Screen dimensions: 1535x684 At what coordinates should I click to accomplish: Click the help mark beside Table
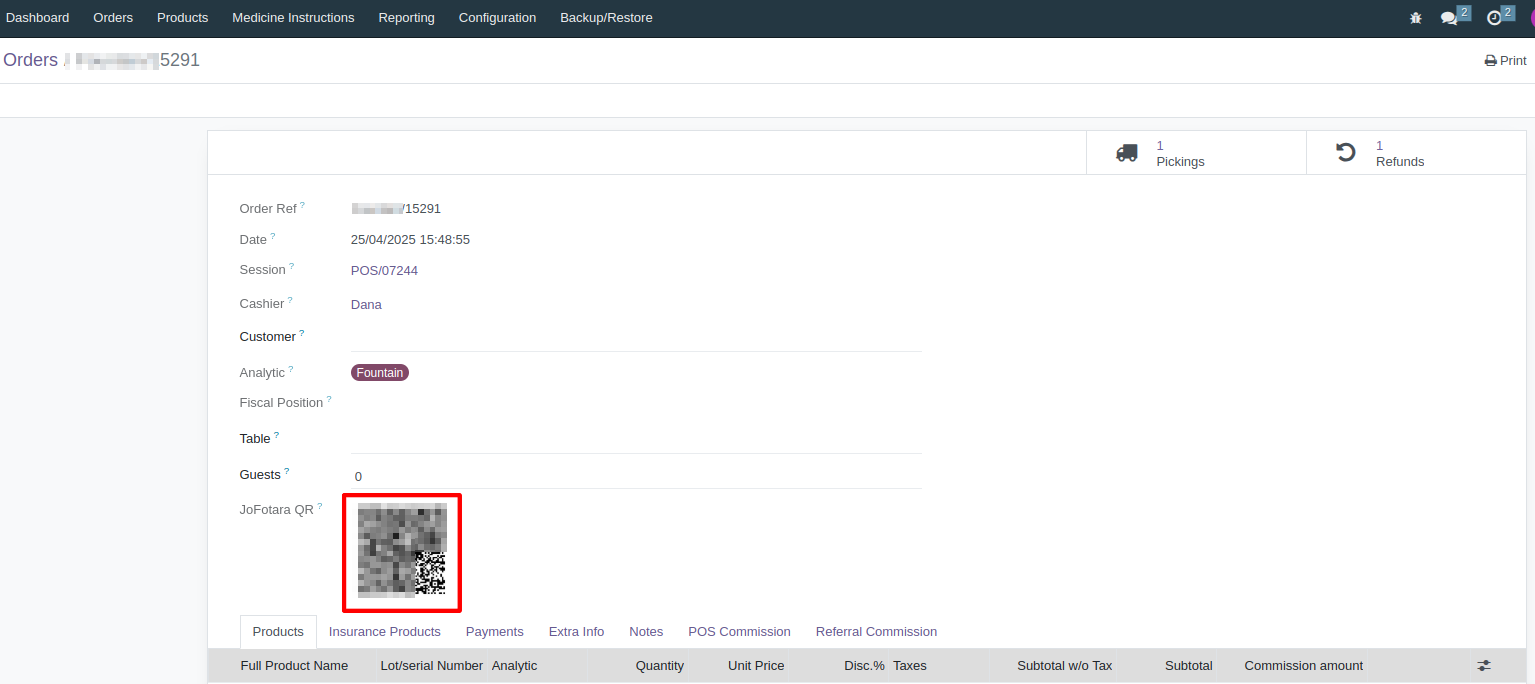[x=276, y=435]
